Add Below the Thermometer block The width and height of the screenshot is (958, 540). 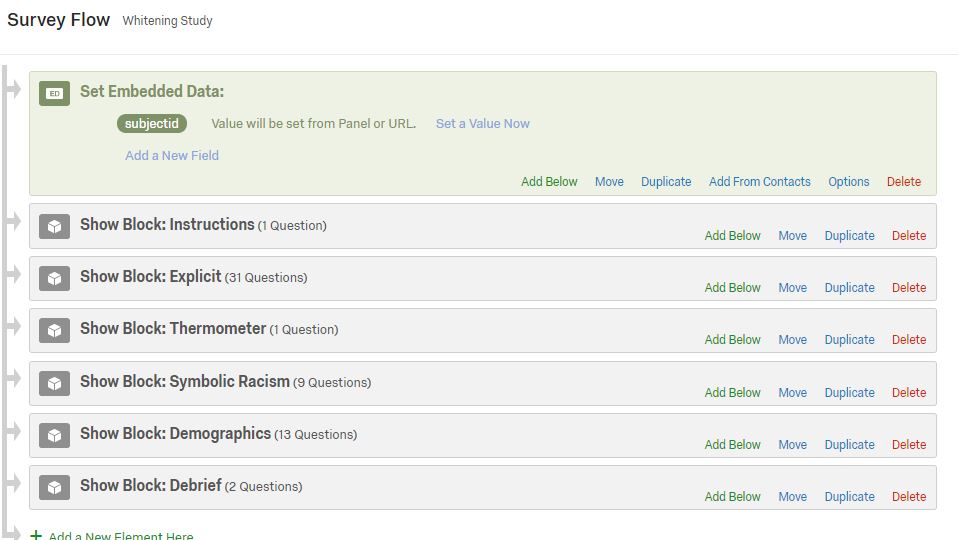(732, 339)
